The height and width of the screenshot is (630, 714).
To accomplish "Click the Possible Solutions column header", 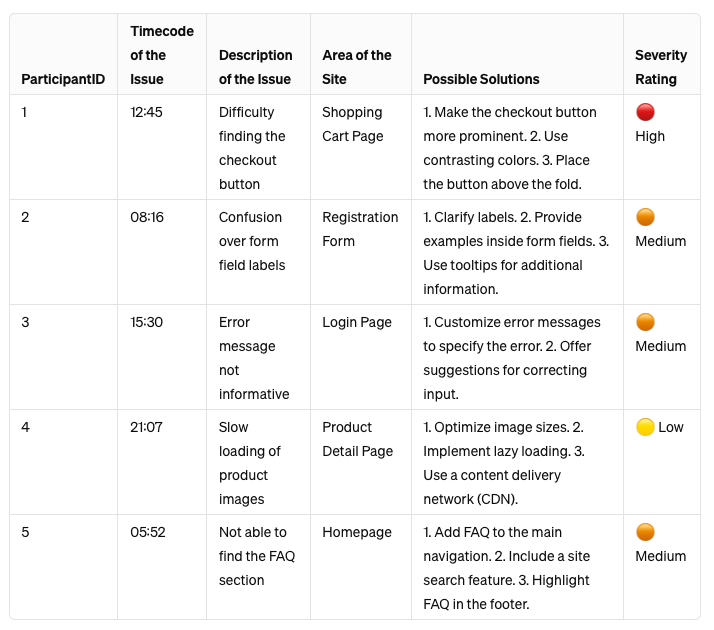I will point(481,79).
